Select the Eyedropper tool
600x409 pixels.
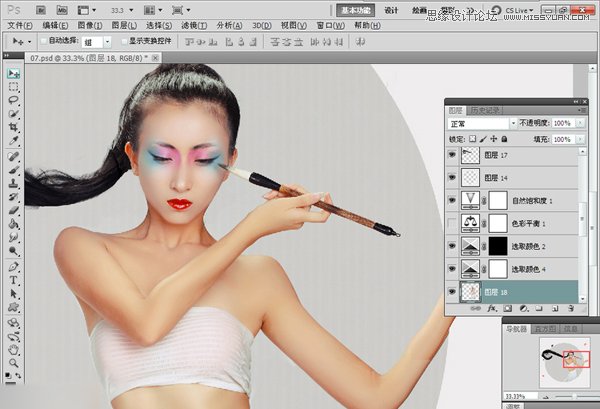pyautogui.click(x=13, y=140)
